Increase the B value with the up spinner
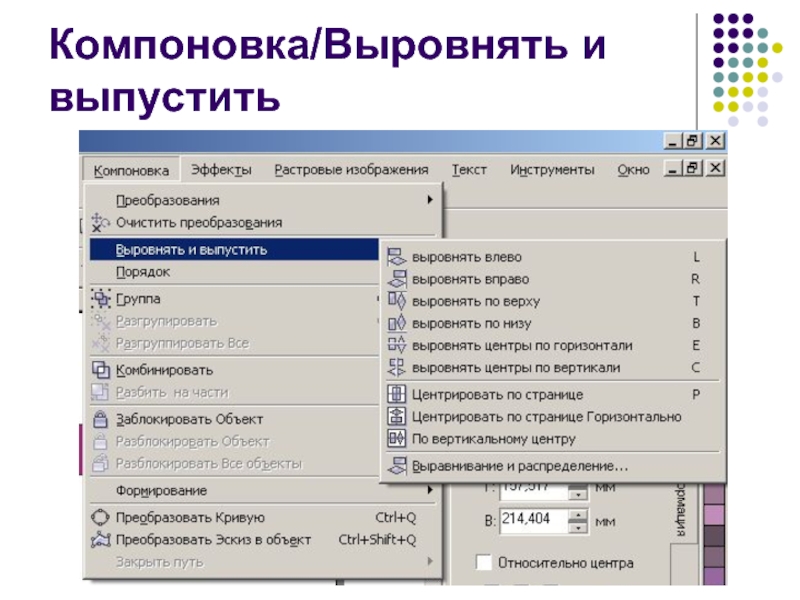Image resolution: width=800 pixels, height=600 pixels. 578,515
